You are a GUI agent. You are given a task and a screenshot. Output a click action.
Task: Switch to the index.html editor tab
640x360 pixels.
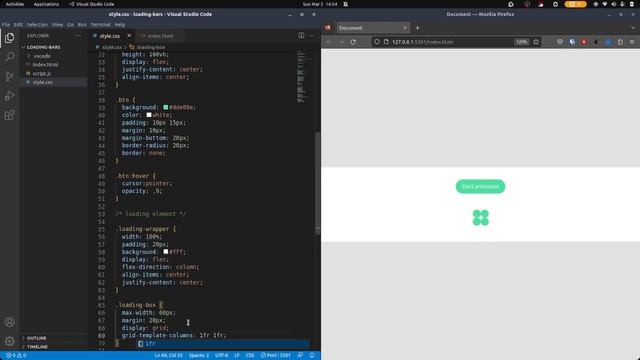[x=160, y=36]
